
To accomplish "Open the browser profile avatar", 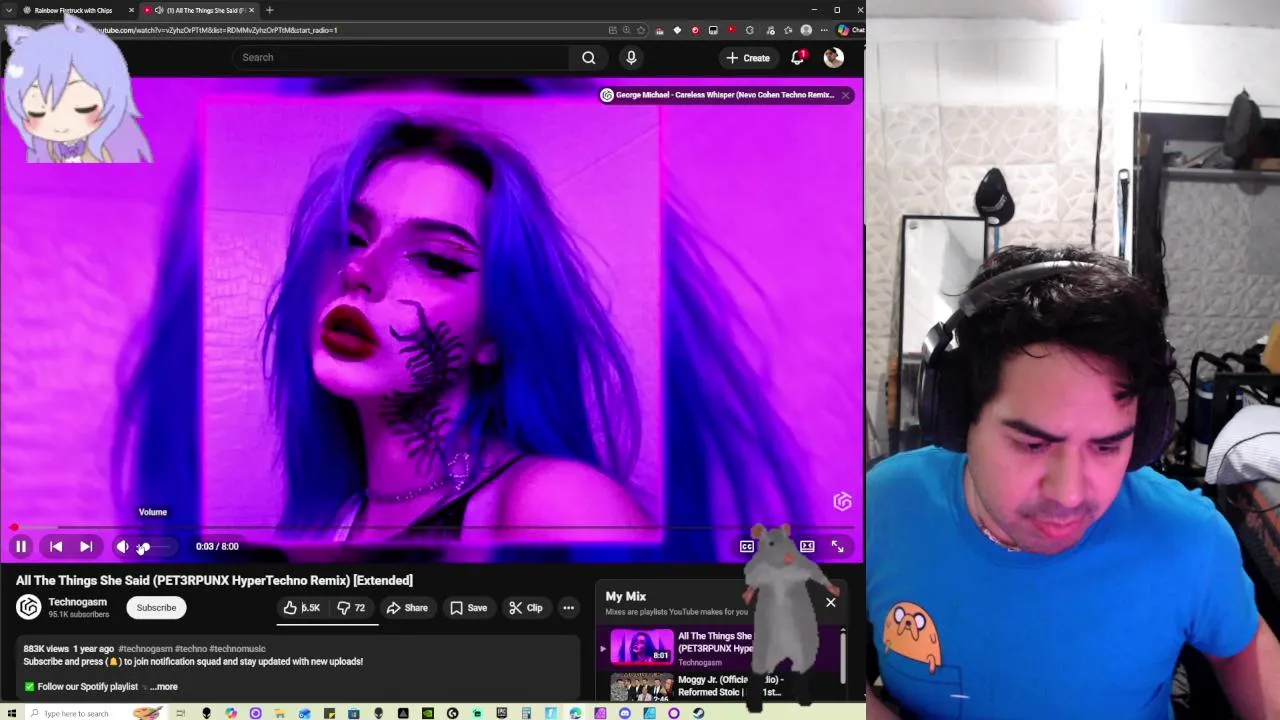I will [806, 30].
